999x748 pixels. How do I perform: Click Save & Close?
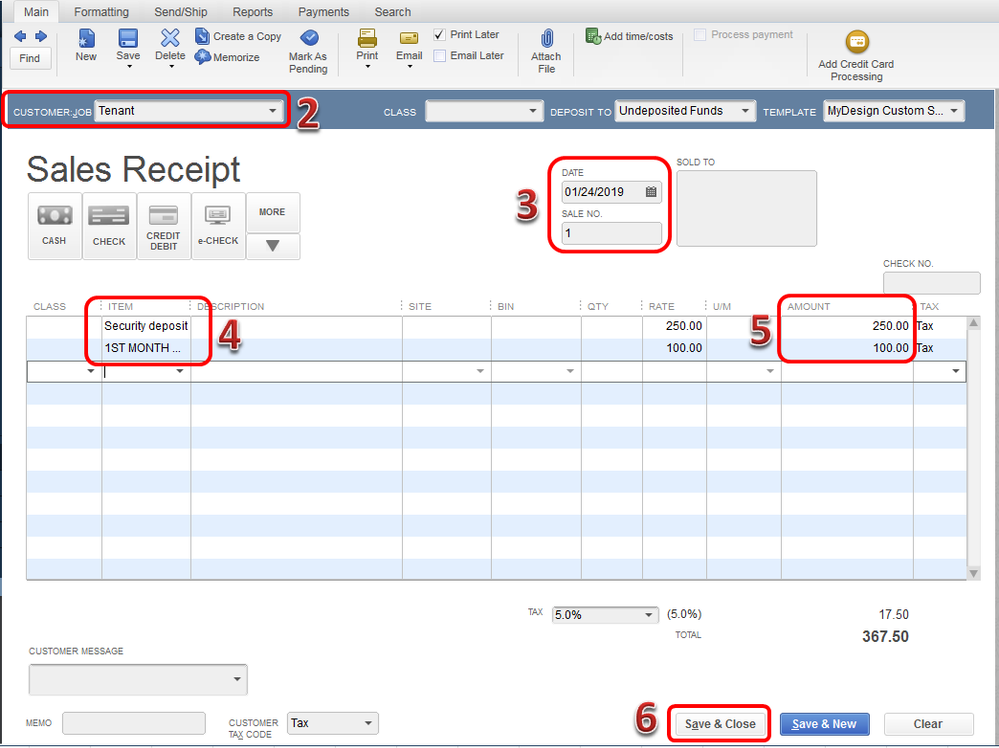pos(720,724)
